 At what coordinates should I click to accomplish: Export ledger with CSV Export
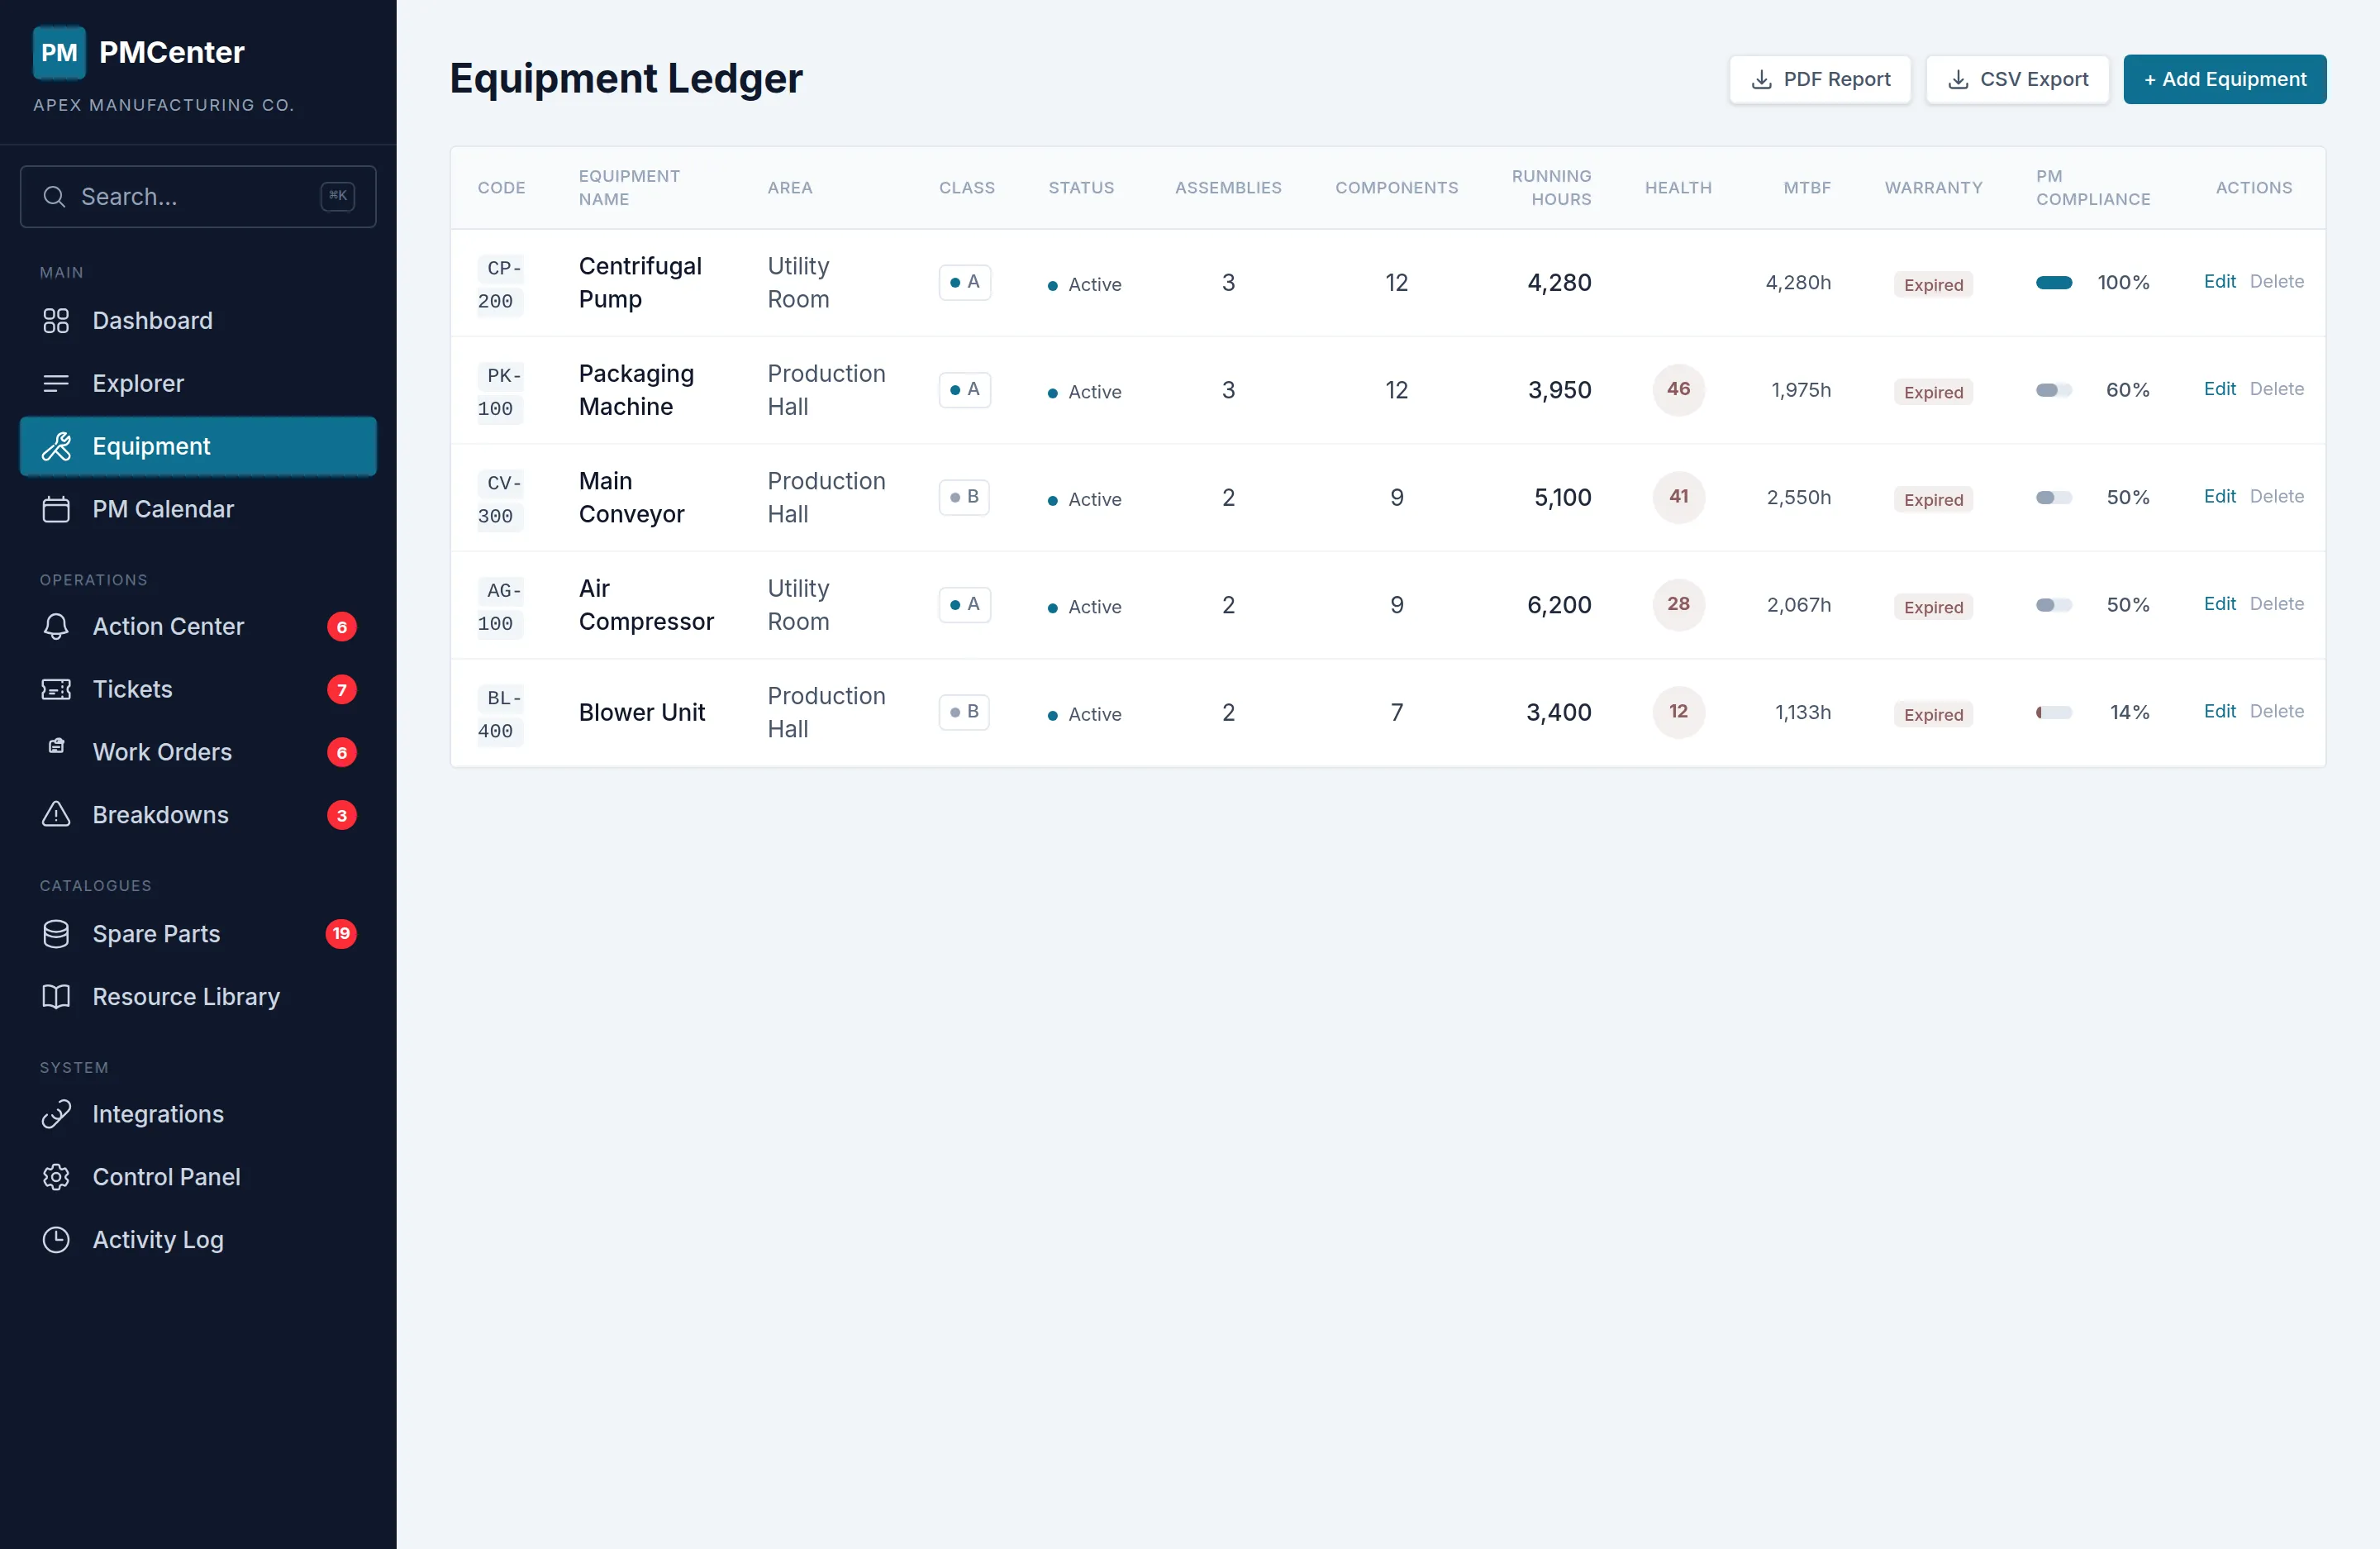point(2017,79)
